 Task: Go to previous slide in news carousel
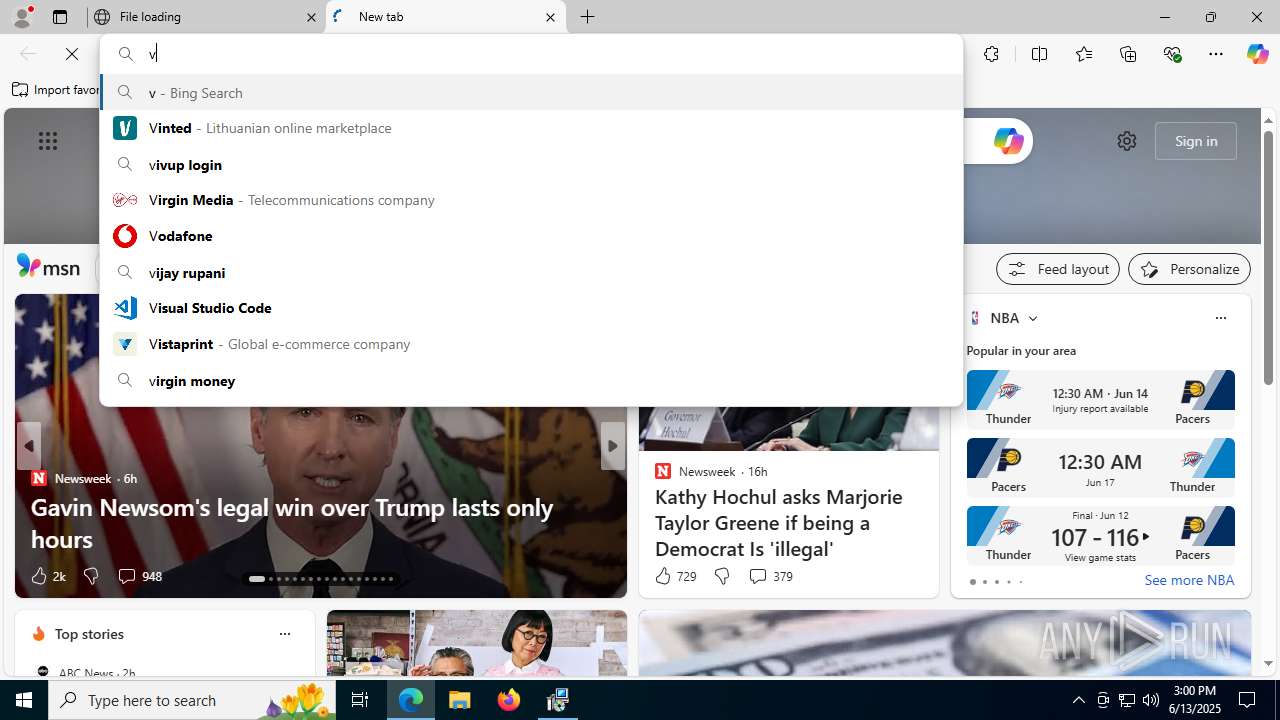pos(28,446)
